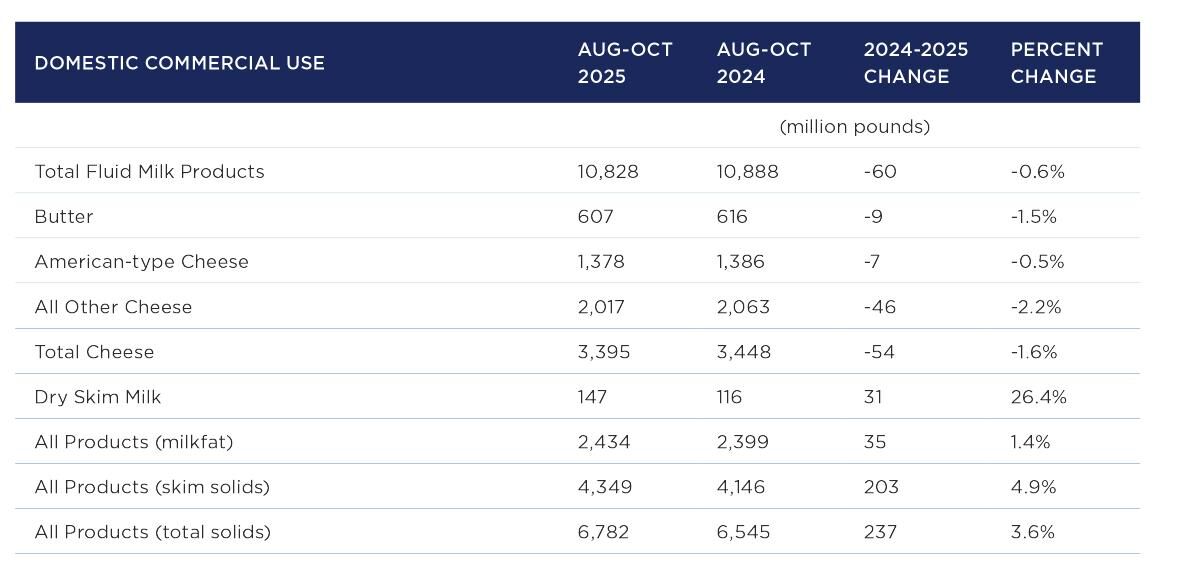The width and height of the screenshot is (1179, 588).
Task: Click the Total Fluid Milk Products row label
Action: 149,172
